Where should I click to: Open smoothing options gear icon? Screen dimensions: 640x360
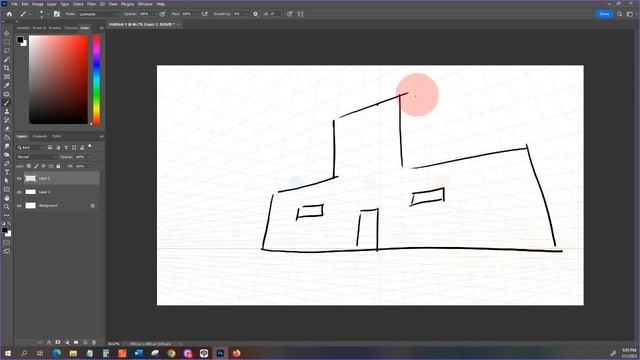point(256,14)
